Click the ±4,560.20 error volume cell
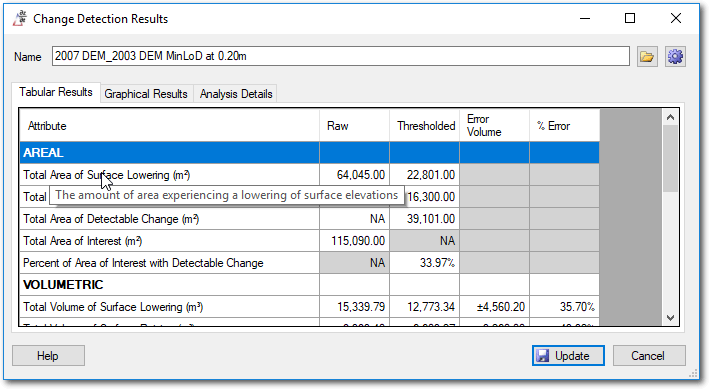Viewport: 711px width, 391px height. pos(494,307)
